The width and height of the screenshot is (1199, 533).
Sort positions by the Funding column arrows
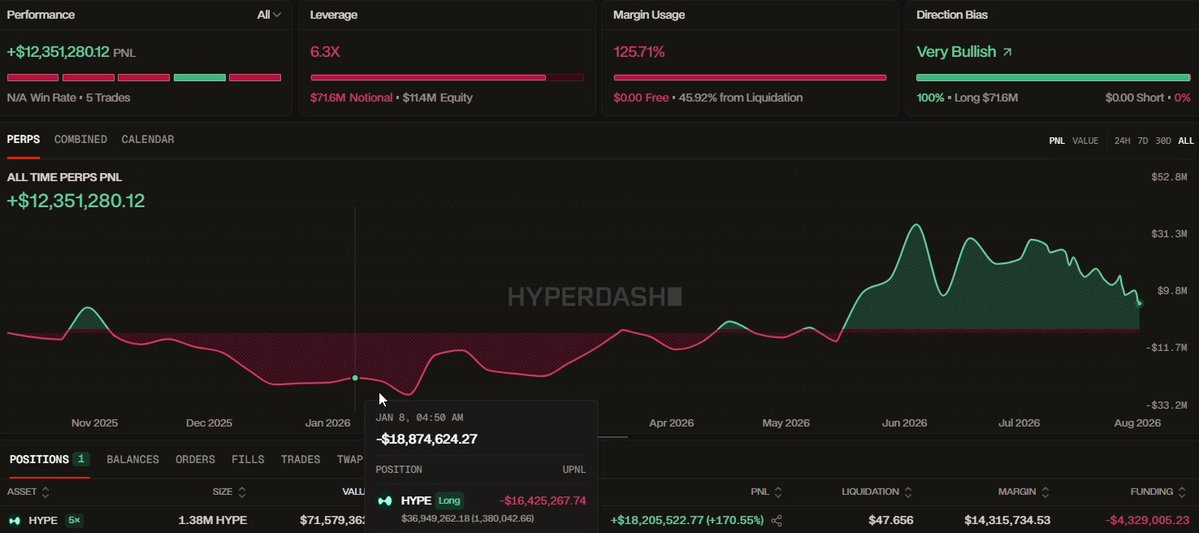1182,492
